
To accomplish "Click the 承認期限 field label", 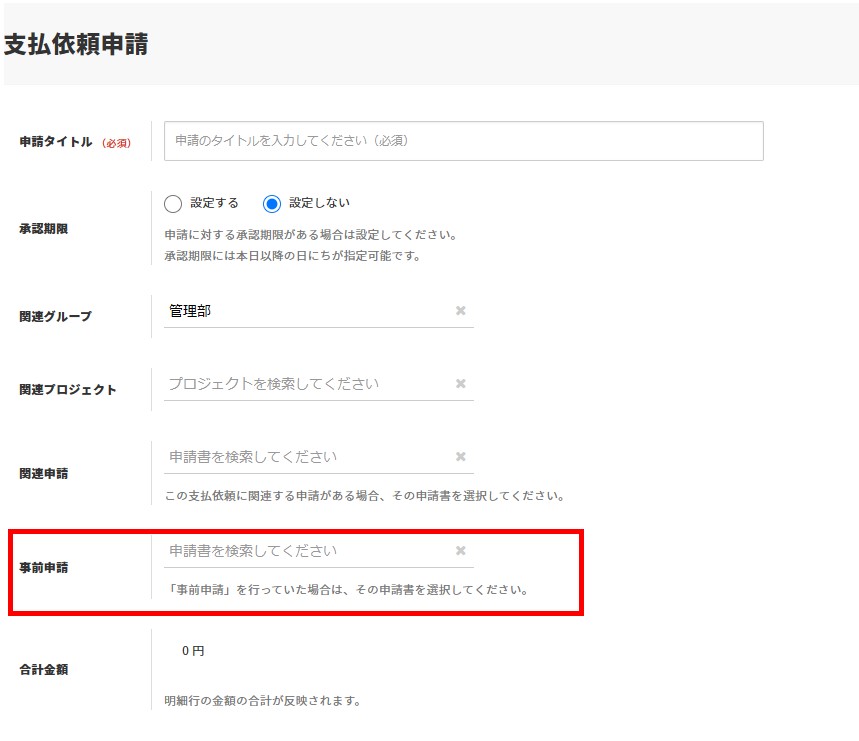I will (x=43, y=229).
